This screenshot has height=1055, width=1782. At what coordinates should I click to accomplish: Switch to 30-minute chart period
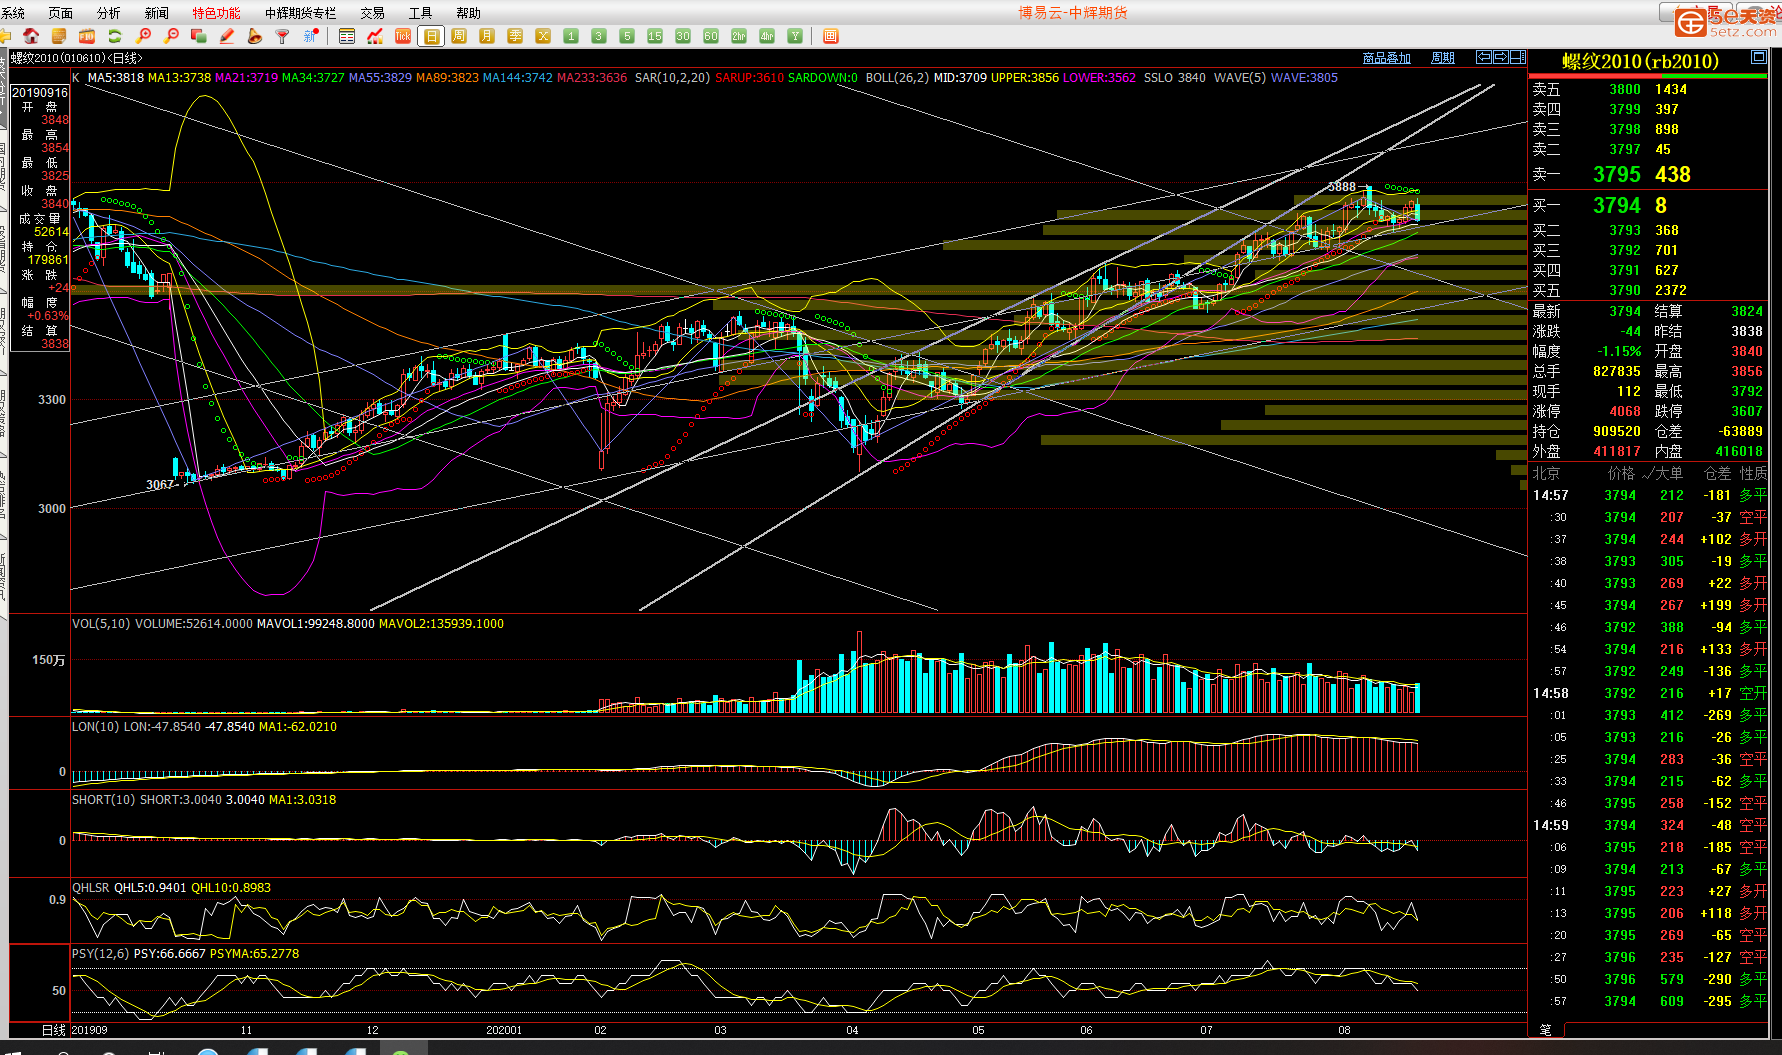tap(683, 36)
